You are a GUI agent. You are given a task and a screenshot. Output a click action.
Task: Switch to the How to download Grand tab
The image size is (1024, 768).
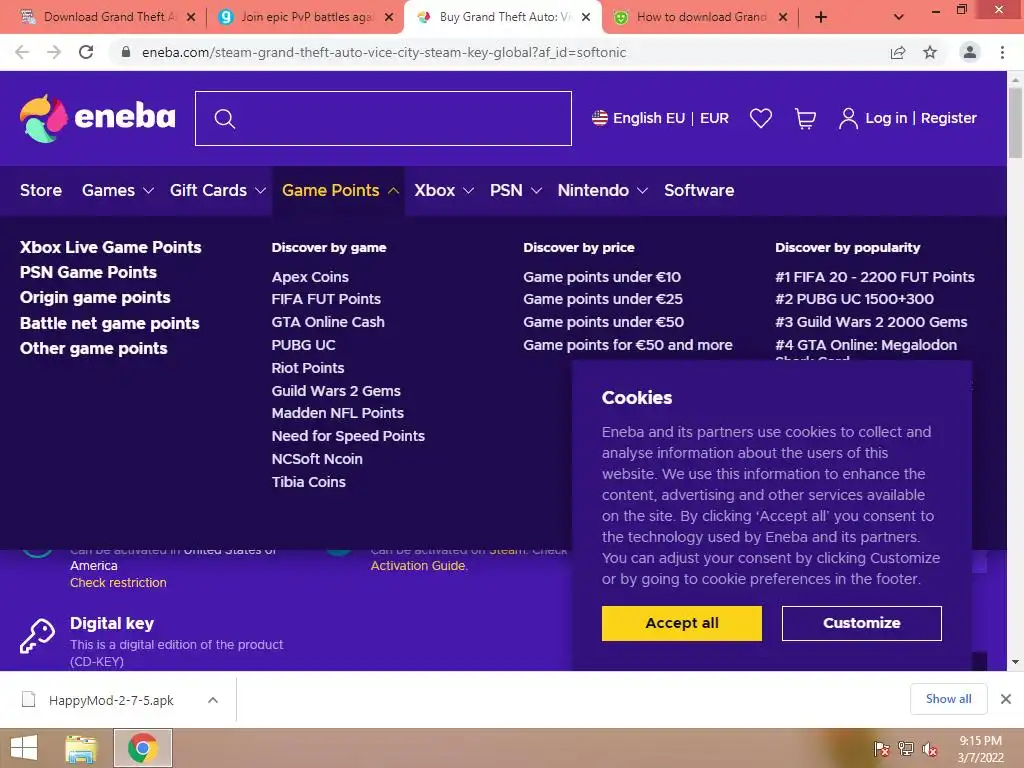point(701,17)
